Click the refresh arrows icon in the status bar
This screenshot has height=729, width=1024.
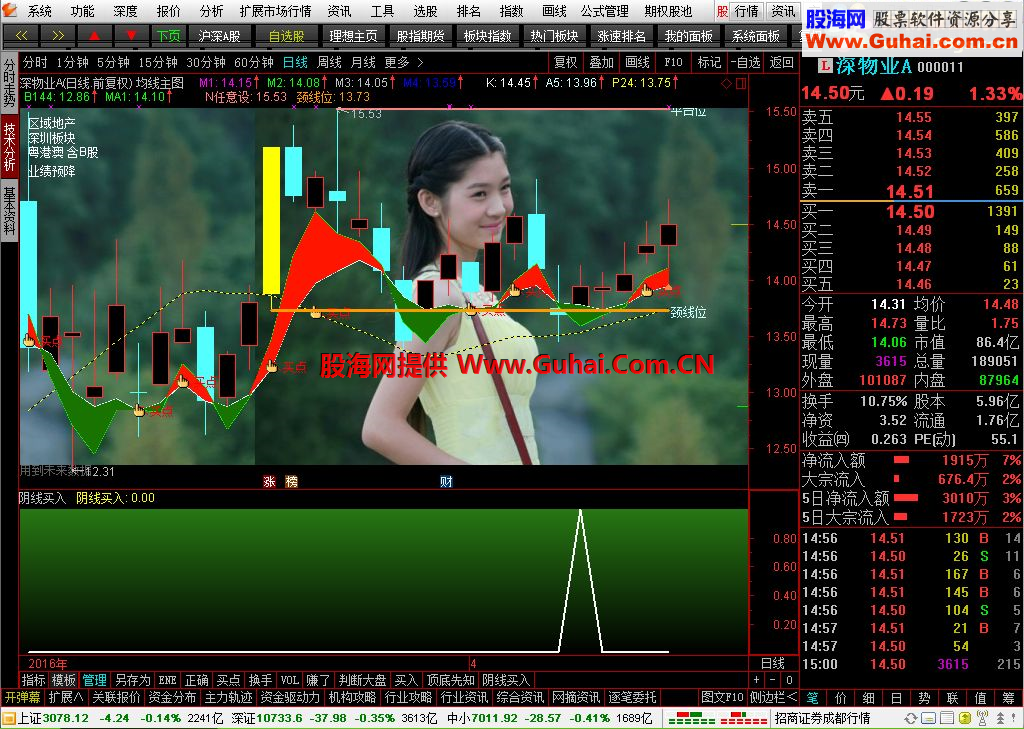pyautogui.click(x=910, y=719)
